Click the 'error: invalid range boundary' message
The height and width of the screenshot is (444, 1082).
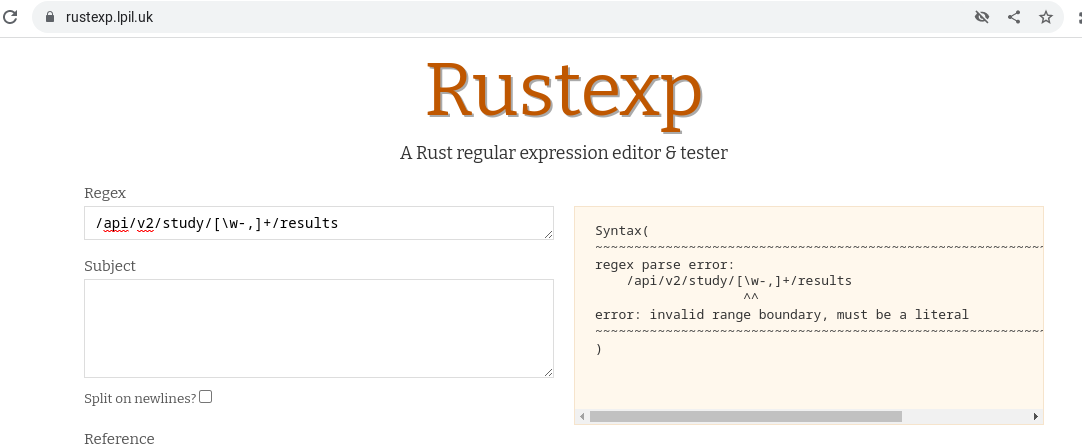pos(782,315)
